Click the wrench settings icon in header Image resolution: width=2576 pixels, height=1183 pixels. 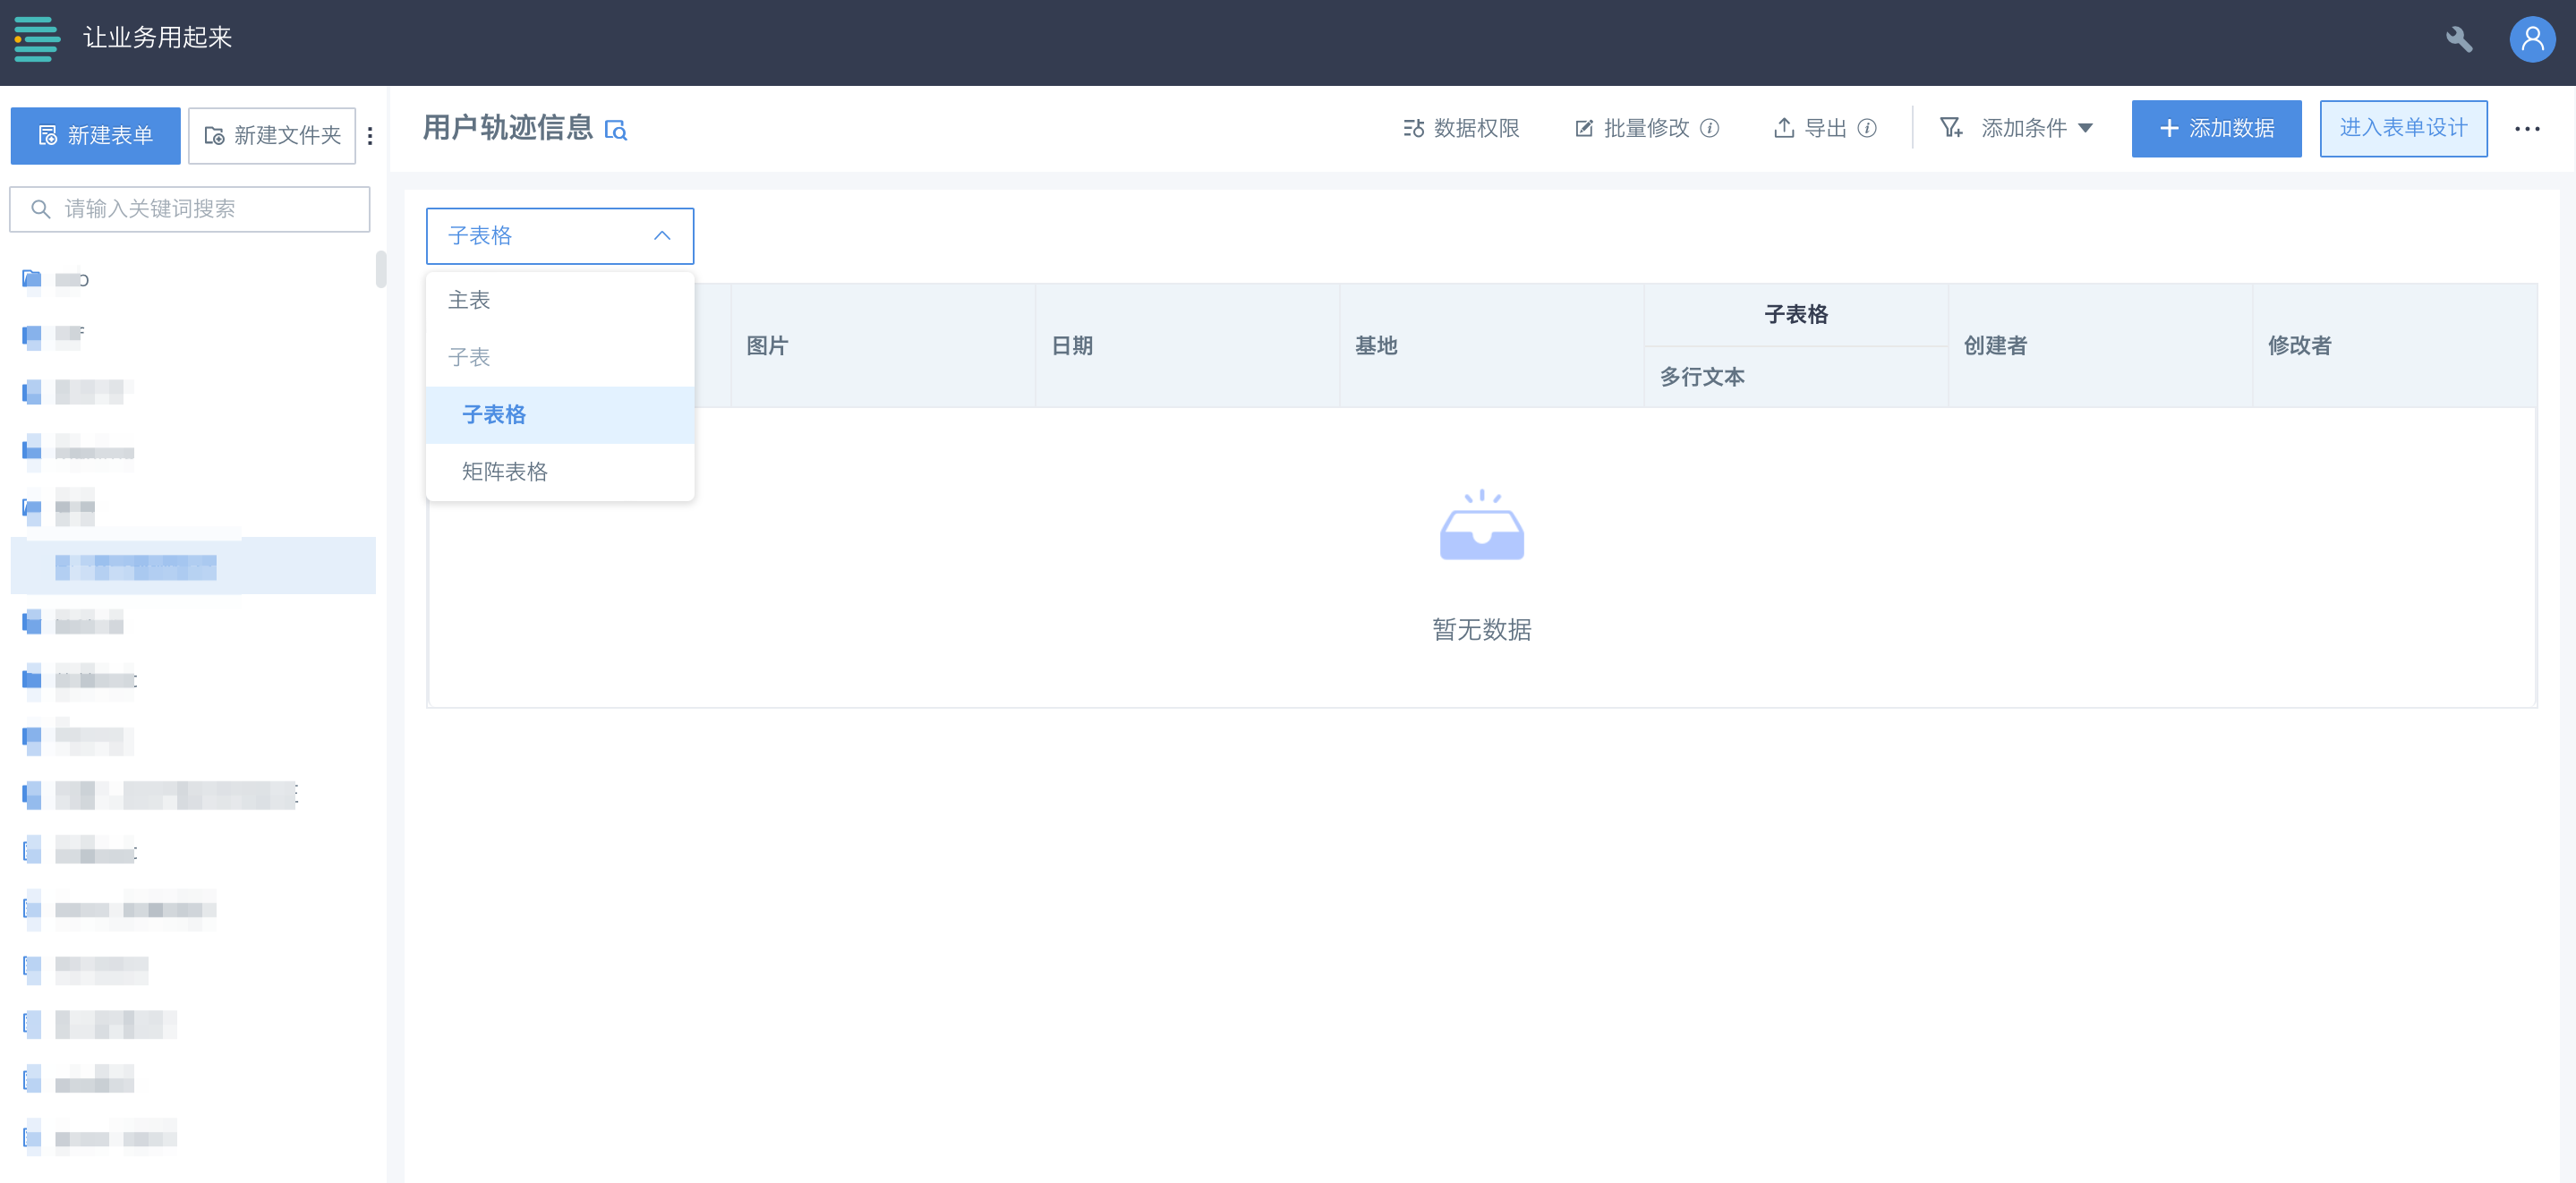click(x=2458, y=39)
